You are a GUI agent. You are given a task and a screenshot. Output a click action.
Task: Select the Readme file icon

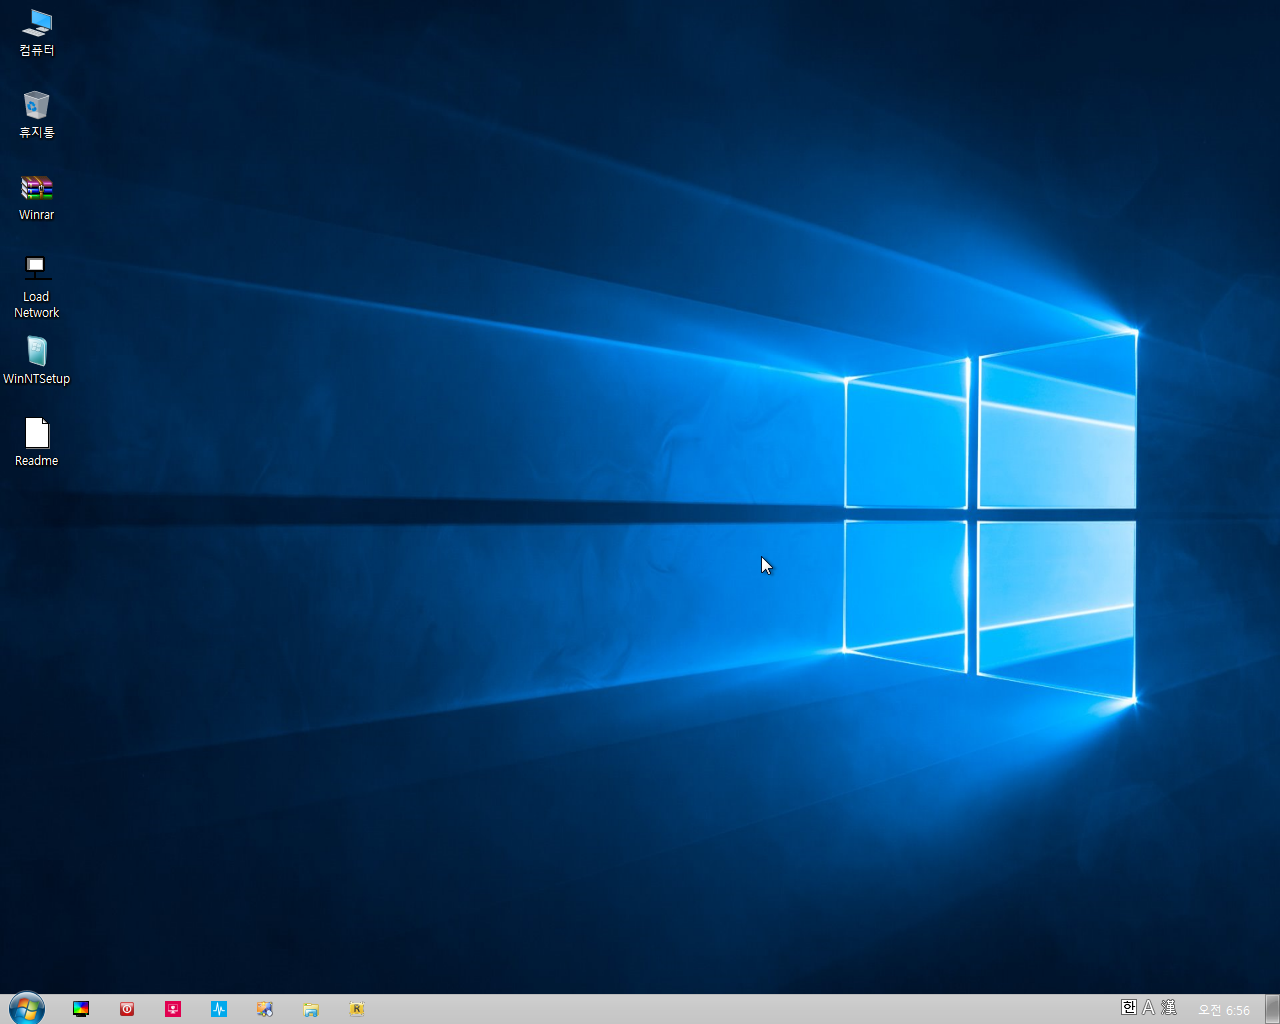pyautogui.click(x=37, y=443)
